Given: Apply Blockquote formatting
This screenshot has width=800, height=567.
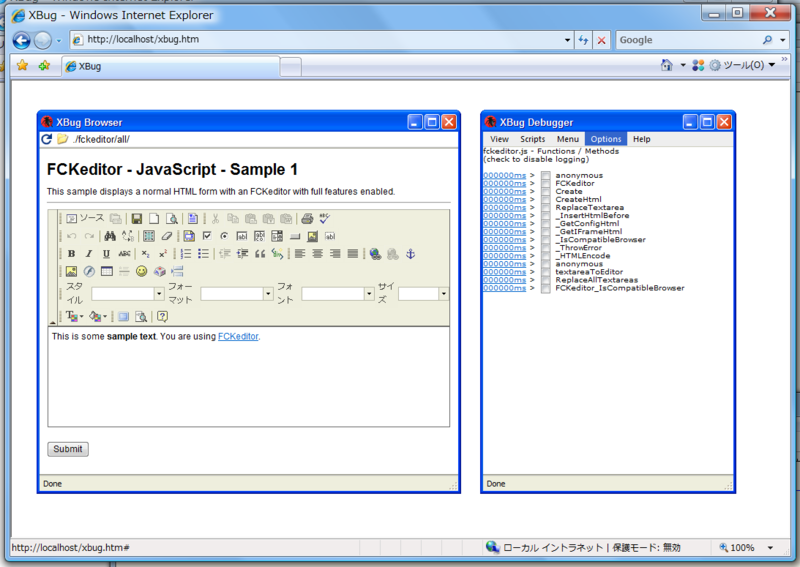Looking at the screenshot, I should pos(260,254).
